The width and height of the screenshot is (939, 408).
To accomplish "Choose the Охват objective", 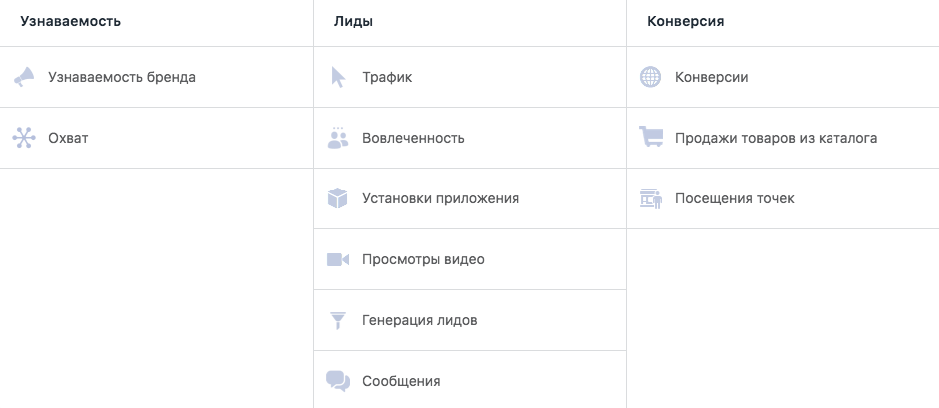I will tap(68, 138).
